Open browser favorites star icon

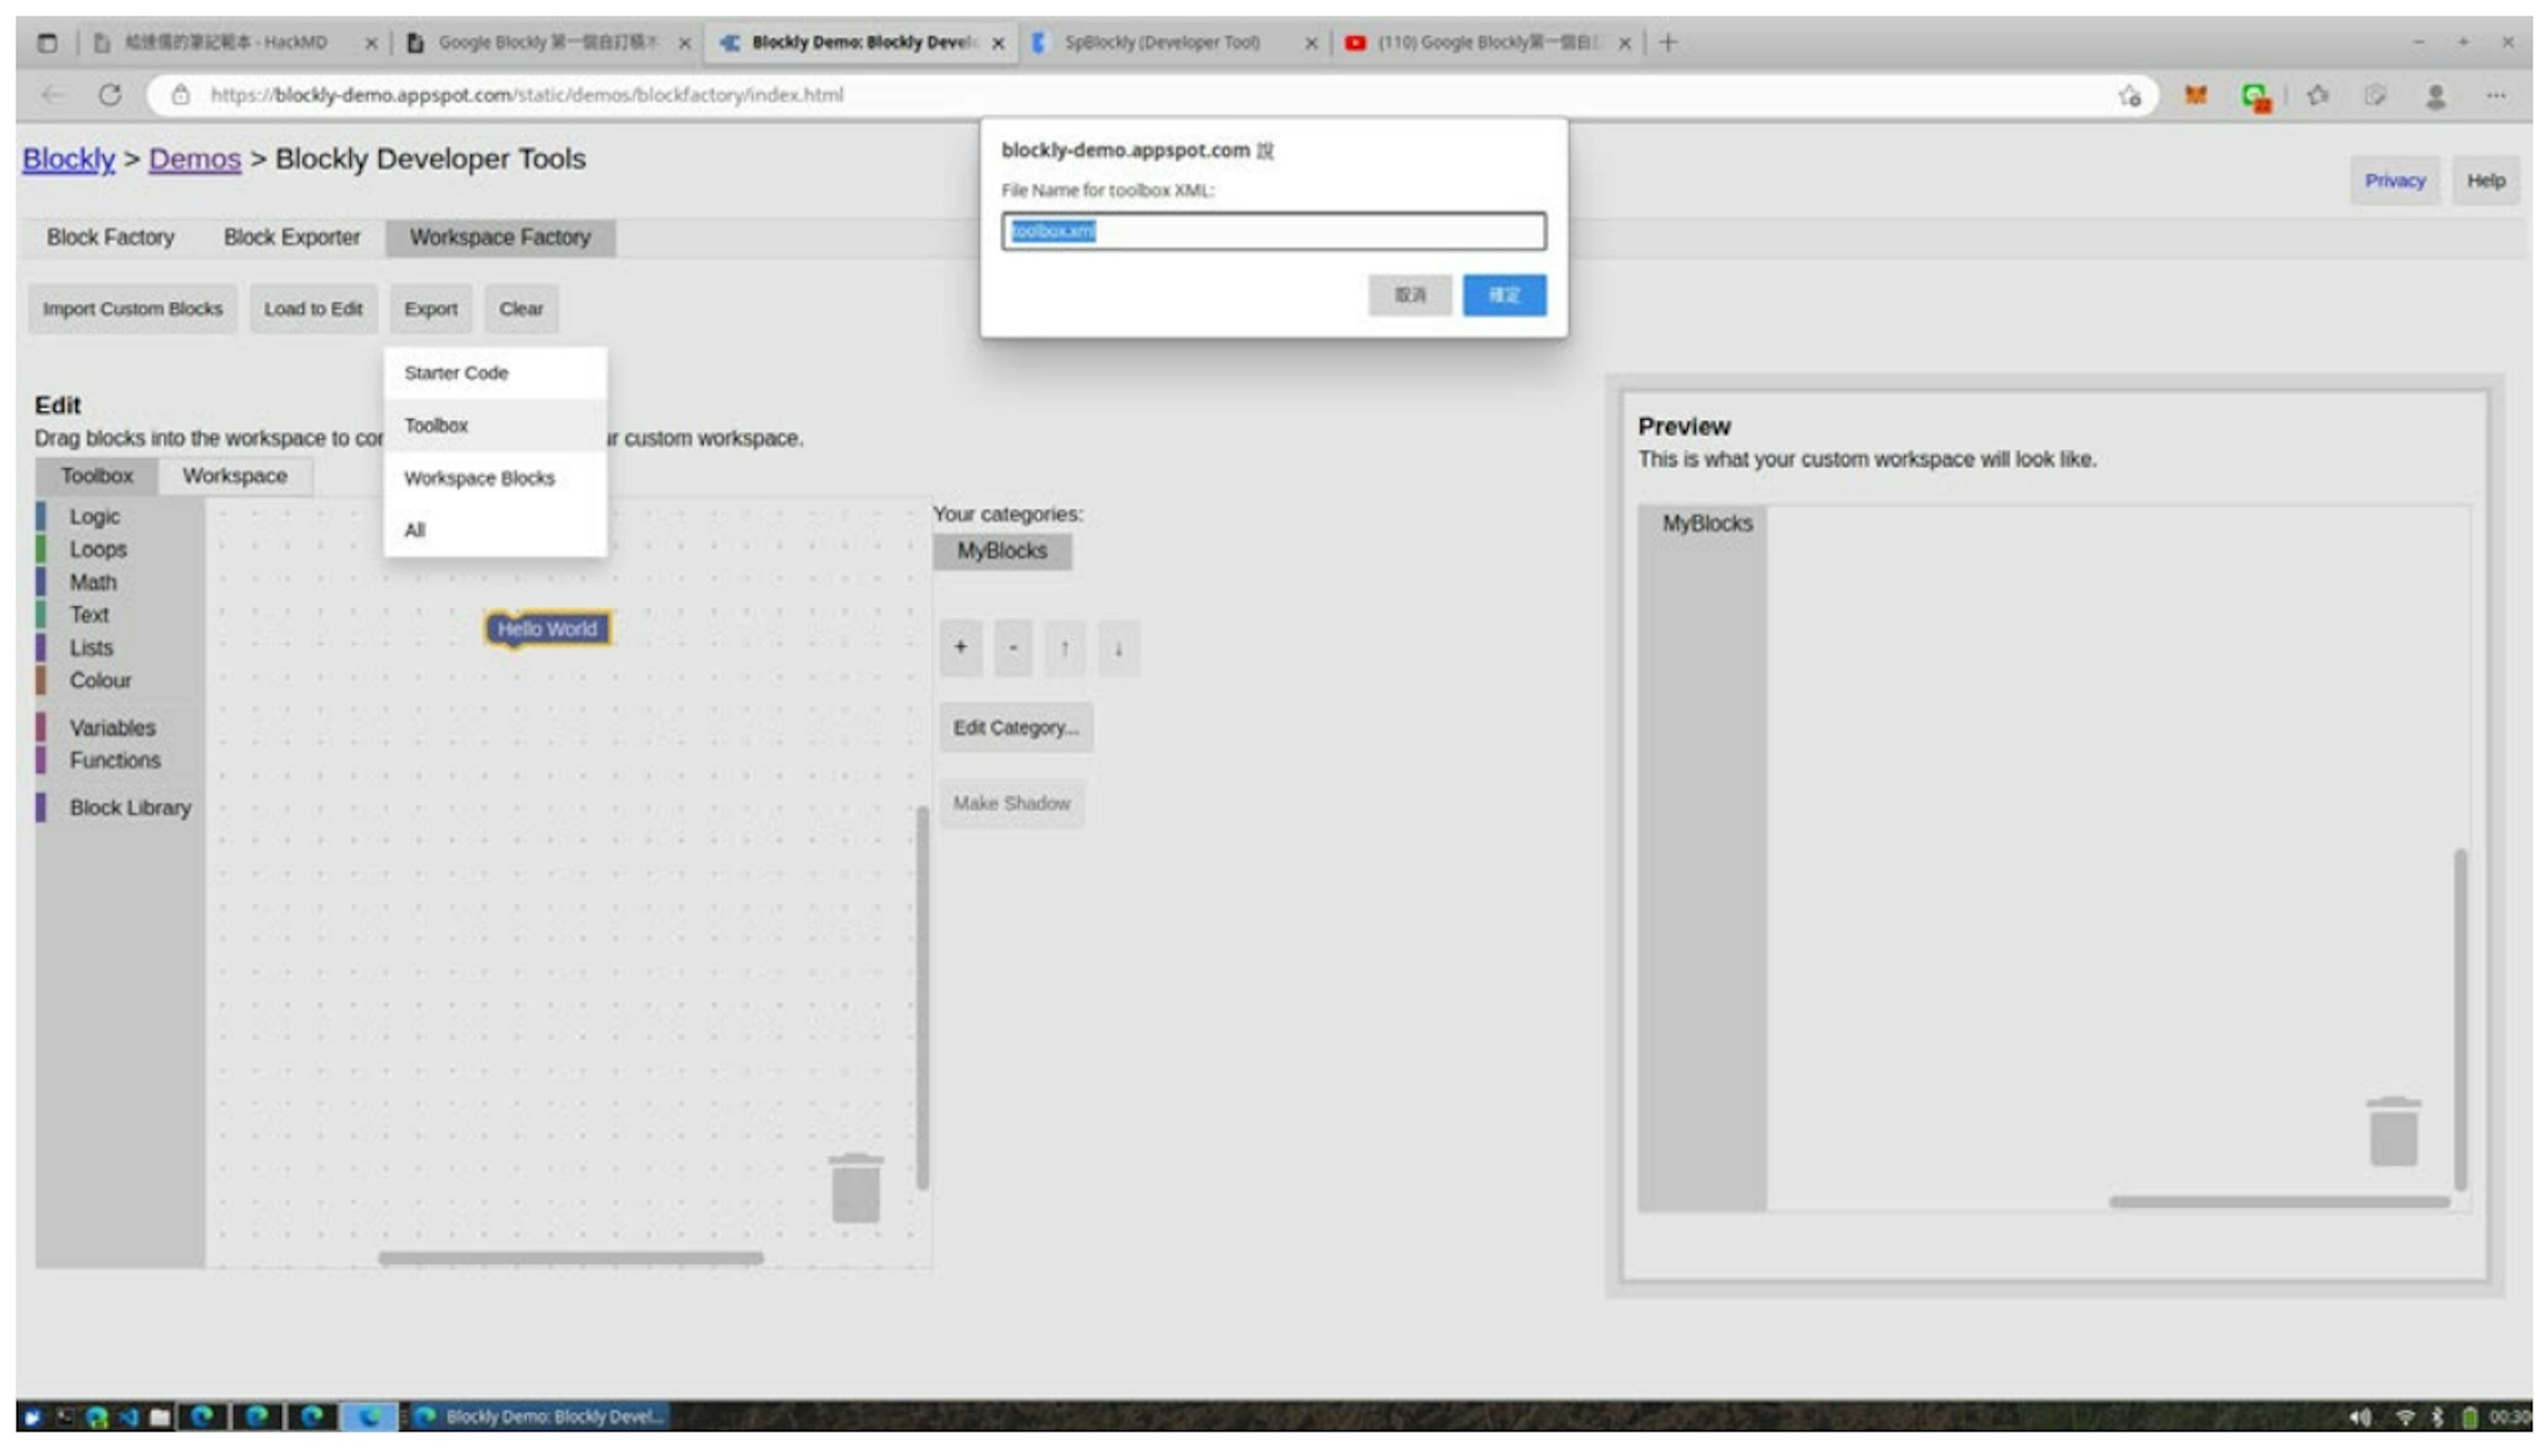click(x=2317, y=95)
